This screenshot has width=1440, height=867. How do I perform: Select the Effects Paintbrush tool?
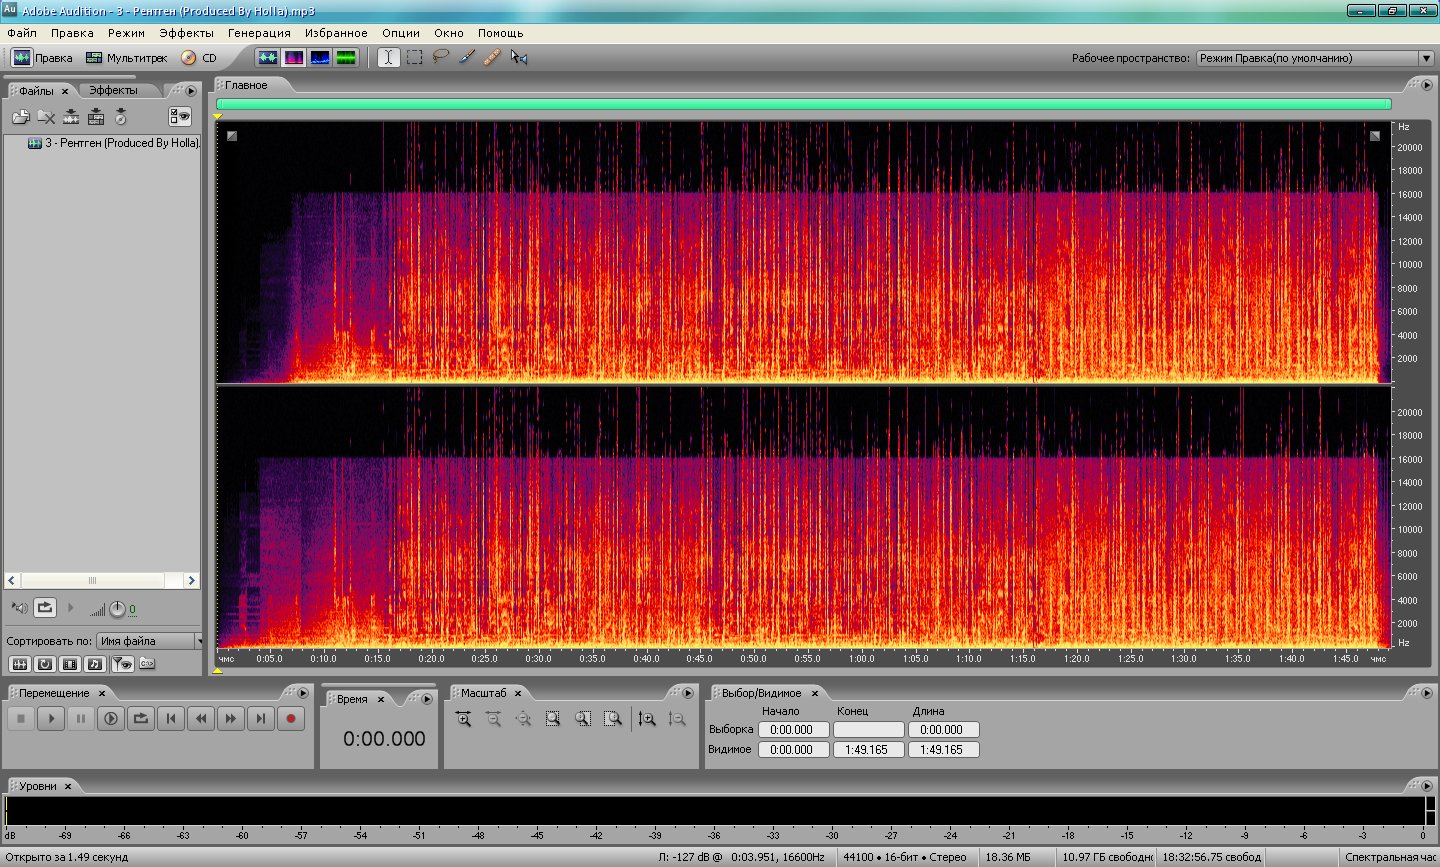466,58
